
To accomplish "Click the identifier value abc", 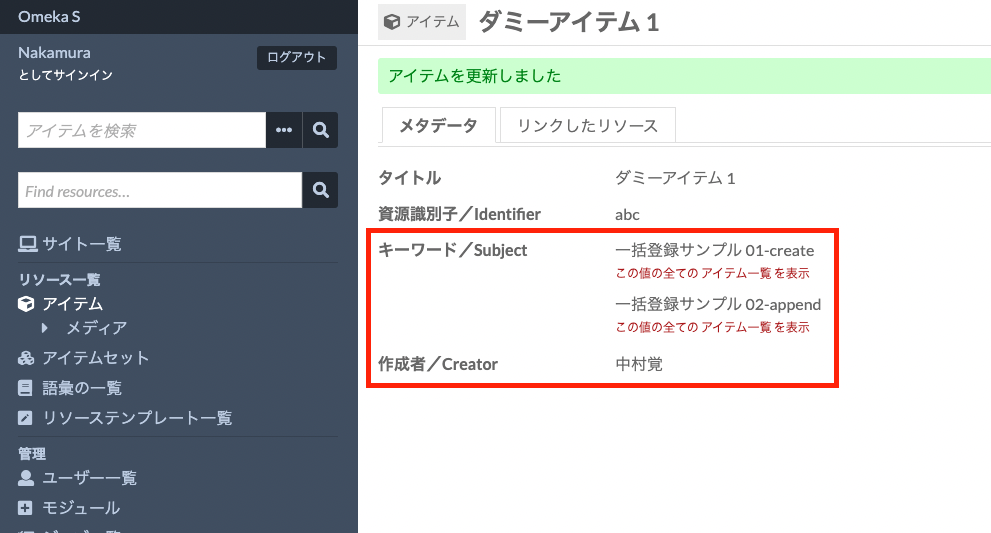I will 627,214.
